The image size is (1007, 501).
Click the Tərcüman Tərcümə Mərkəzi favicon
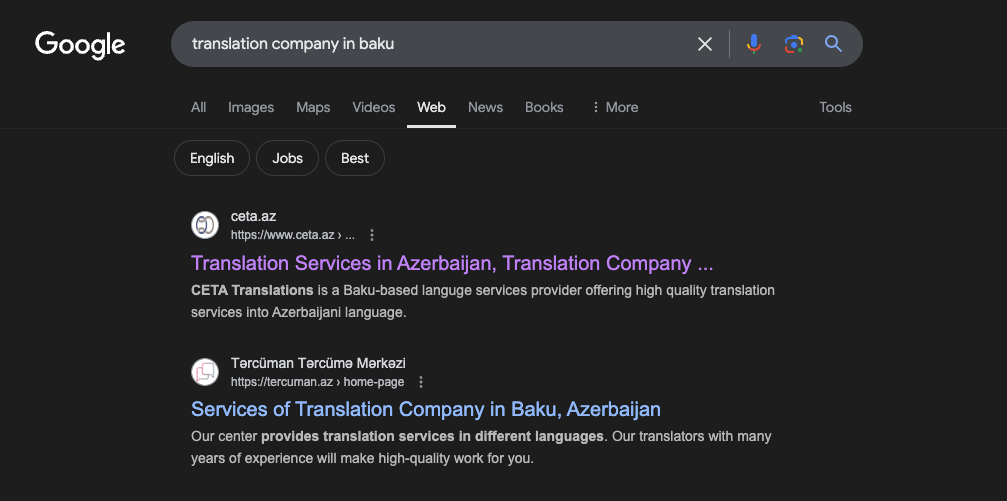205,372
